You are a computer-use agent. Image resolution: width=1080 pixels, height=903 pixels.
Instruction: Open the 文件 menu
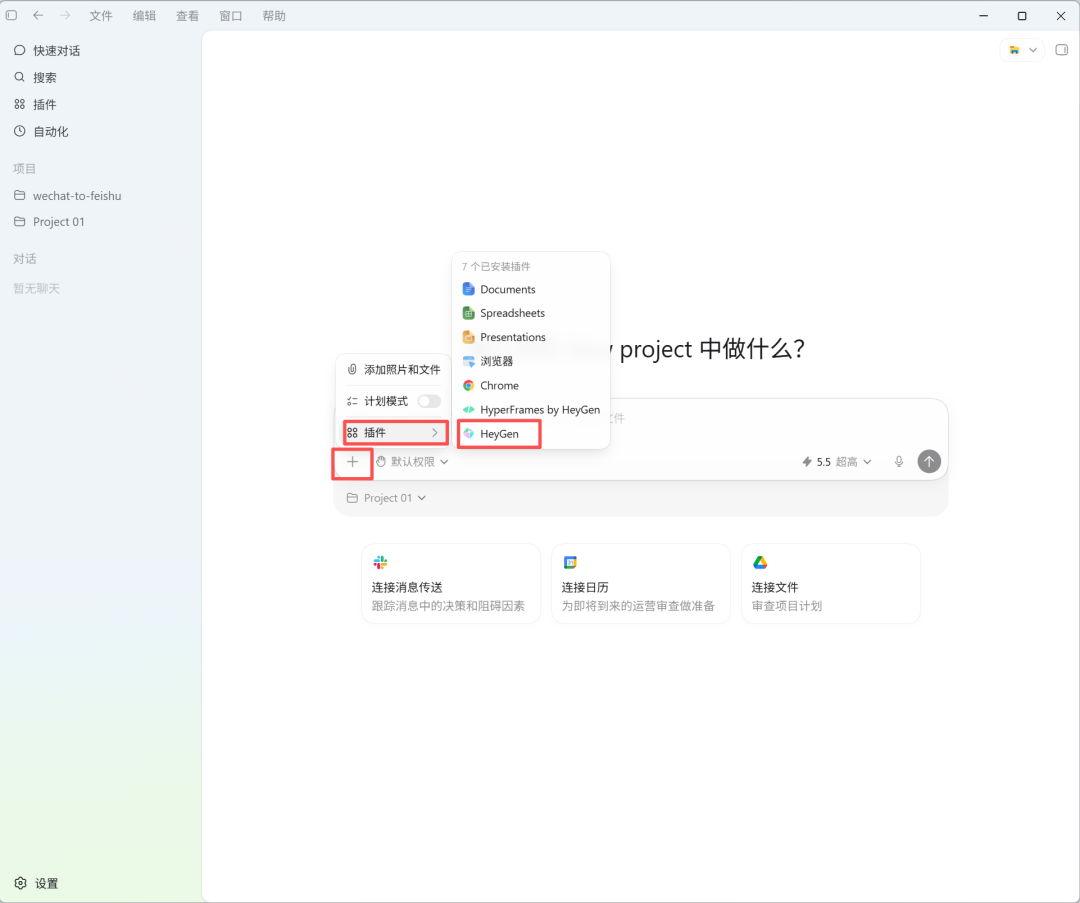click(101, 16)
